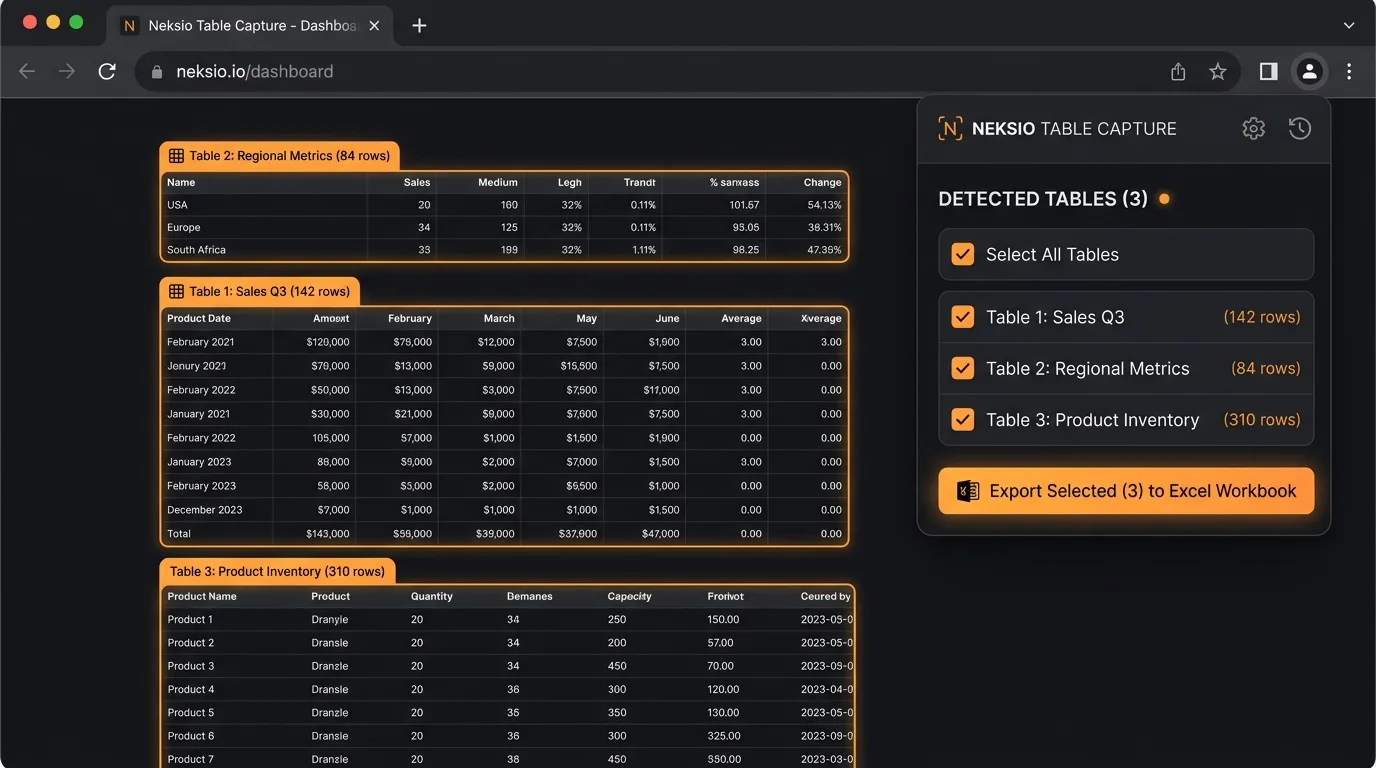Image resolution: width=1376 pixels, height=768 pixels.
Task: Open the tab search dropdown chevron
Action: 1349,26
